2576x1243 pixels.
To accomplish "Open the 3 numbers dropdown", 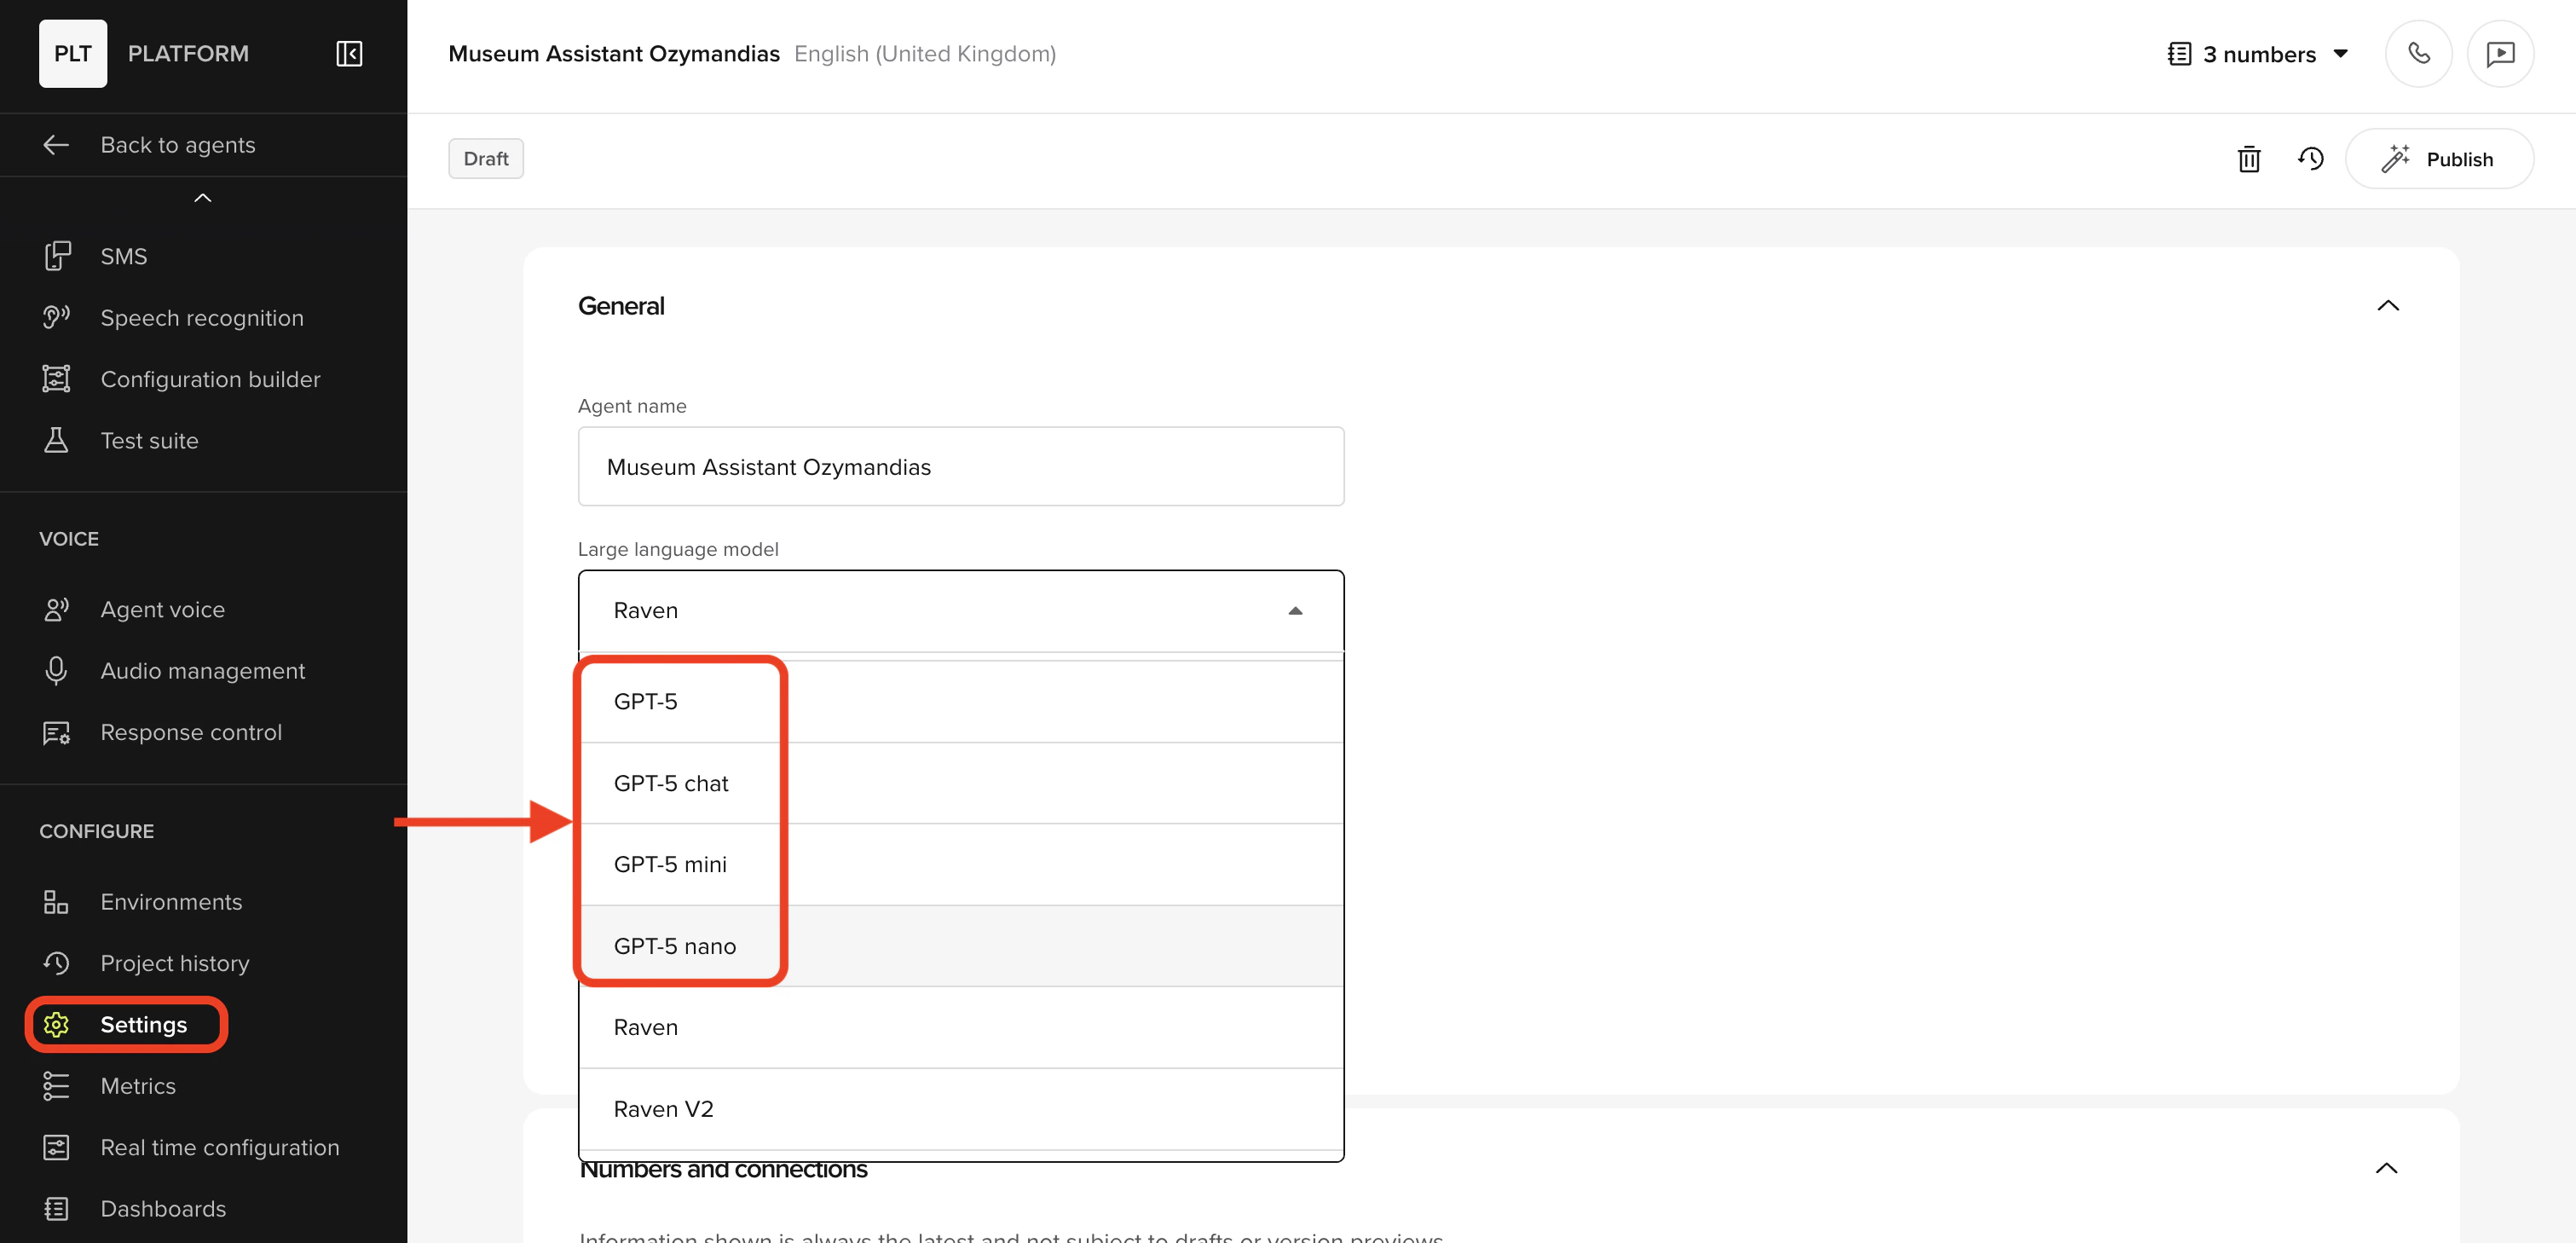I will [x=2258, y=54].
